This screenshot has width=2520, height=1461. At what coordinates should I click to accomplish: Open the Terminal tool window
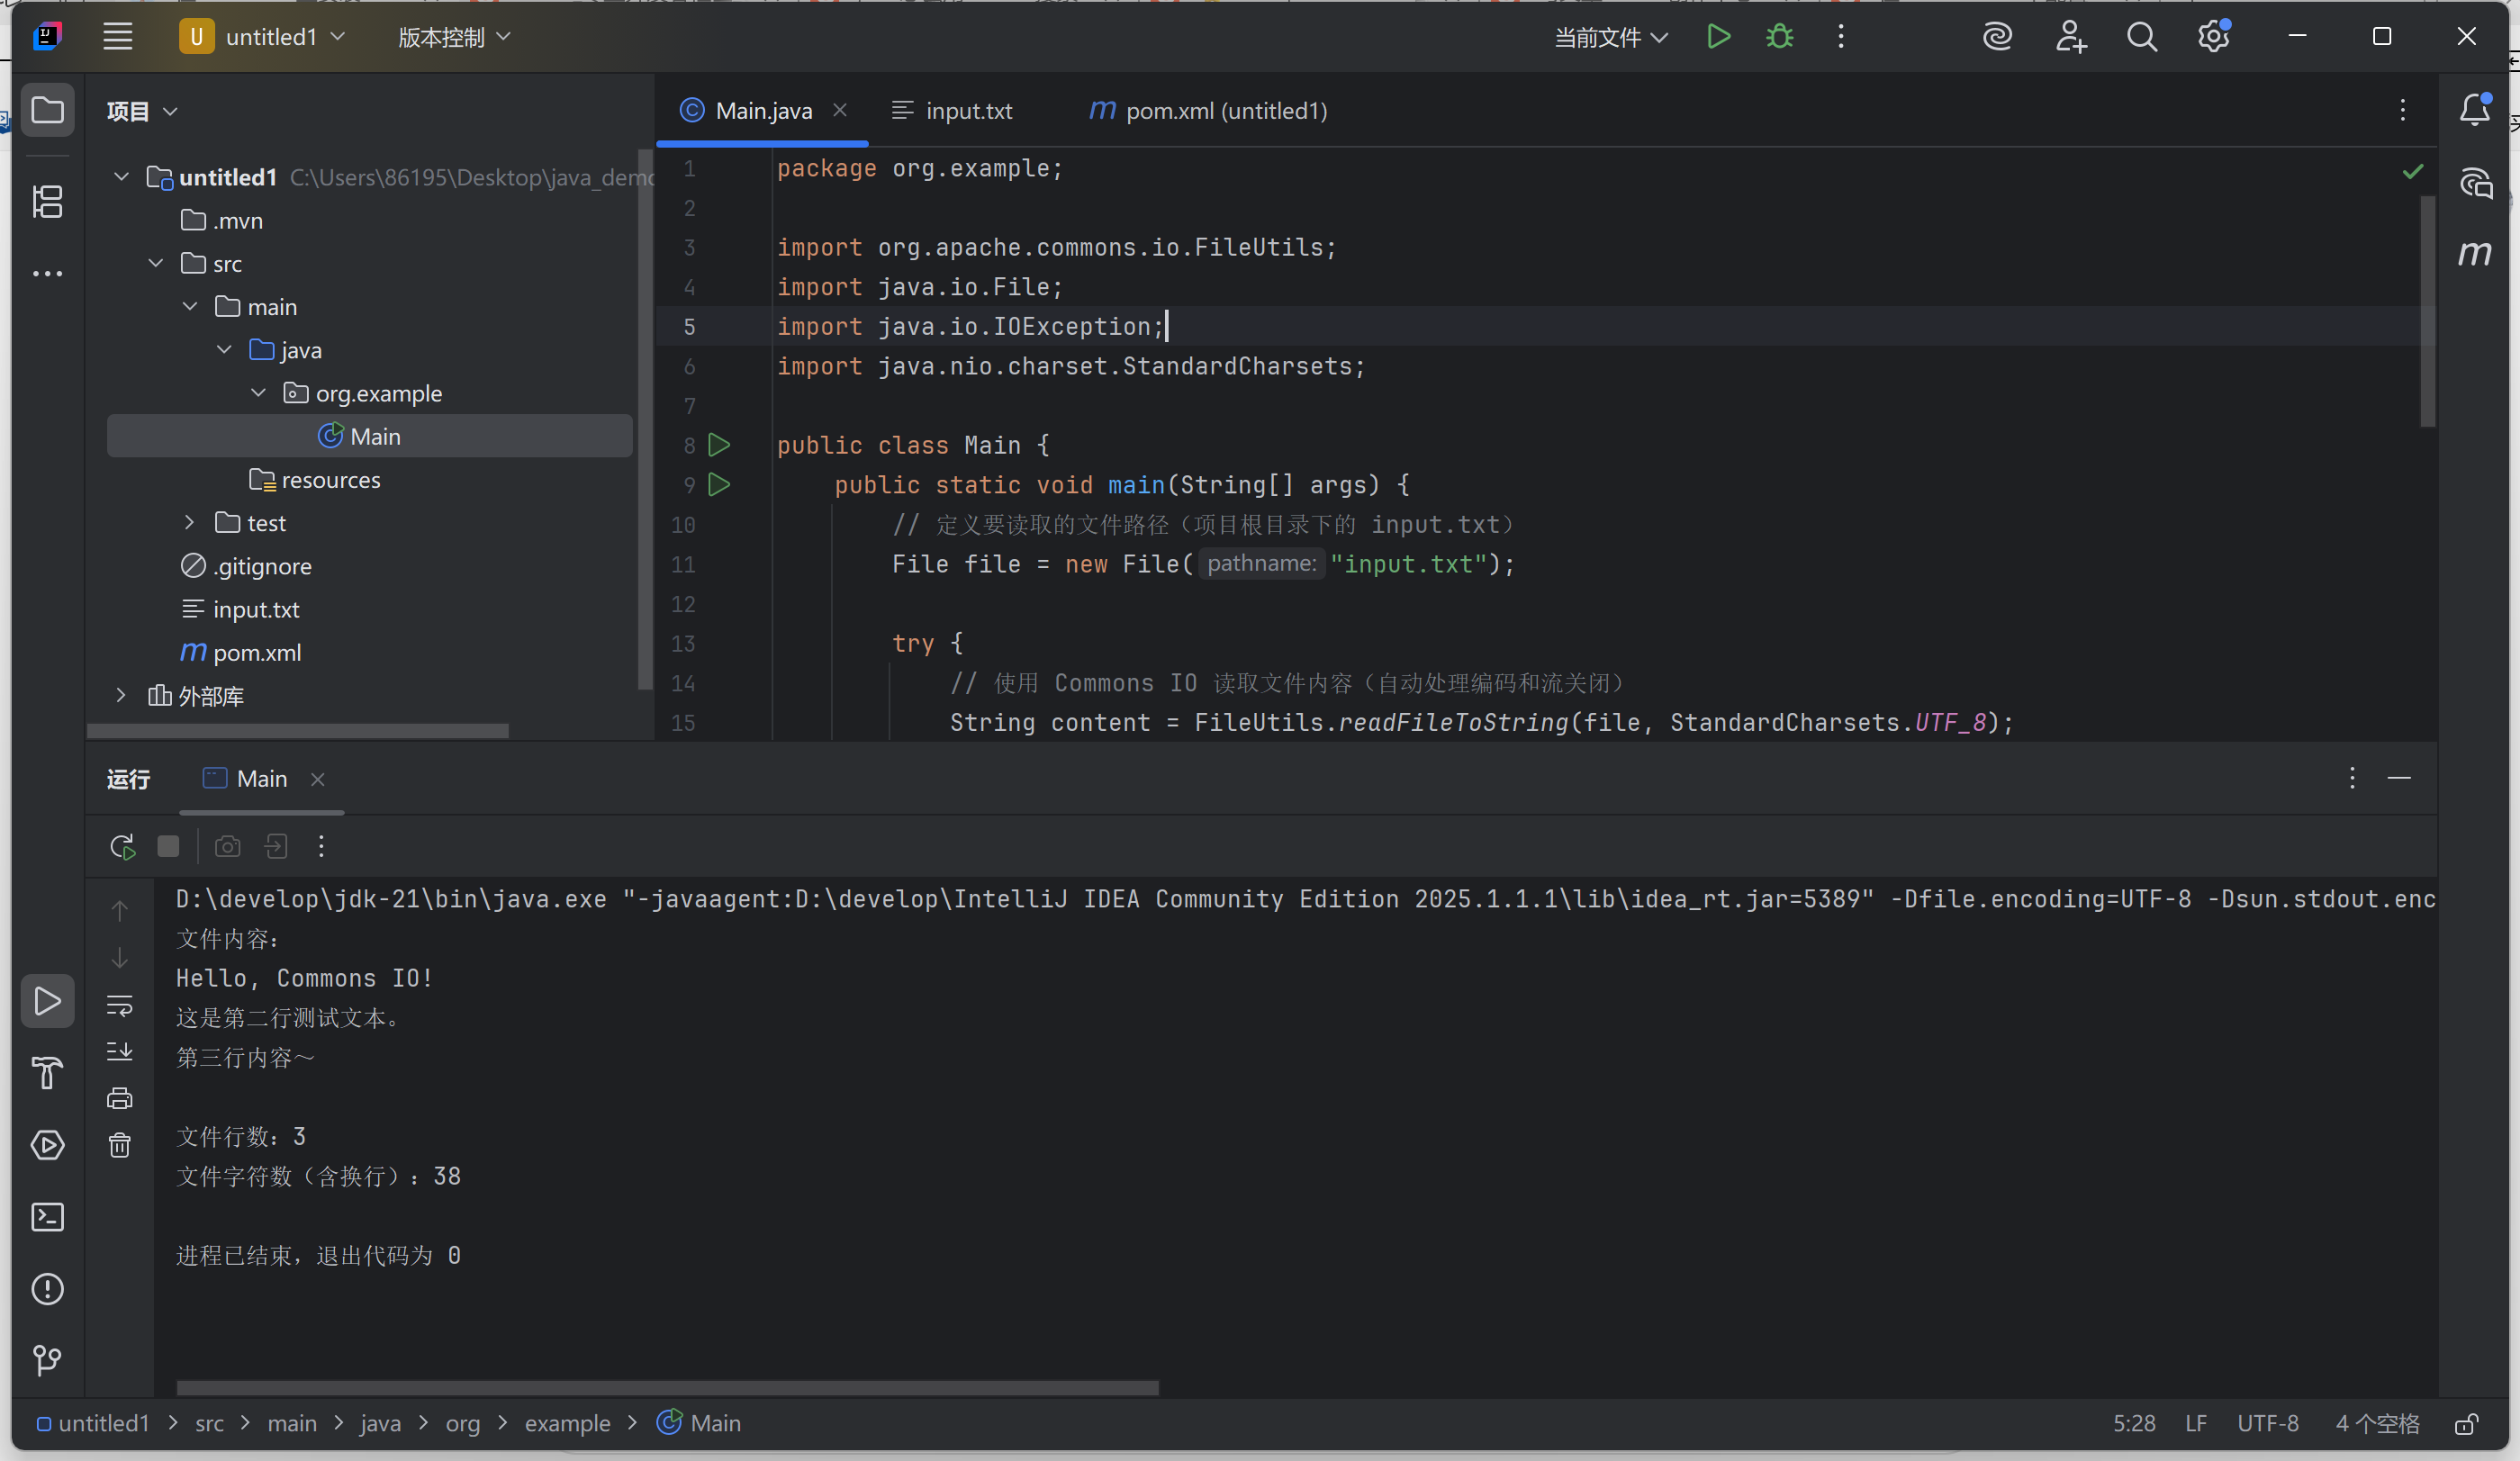point(47,1217)
